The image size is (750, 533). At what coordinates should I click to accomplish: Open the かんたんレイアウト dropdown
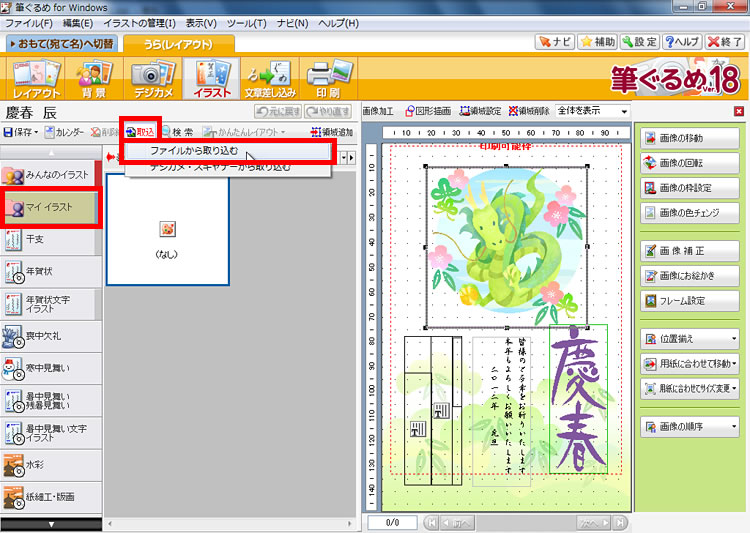click(244, 132)
